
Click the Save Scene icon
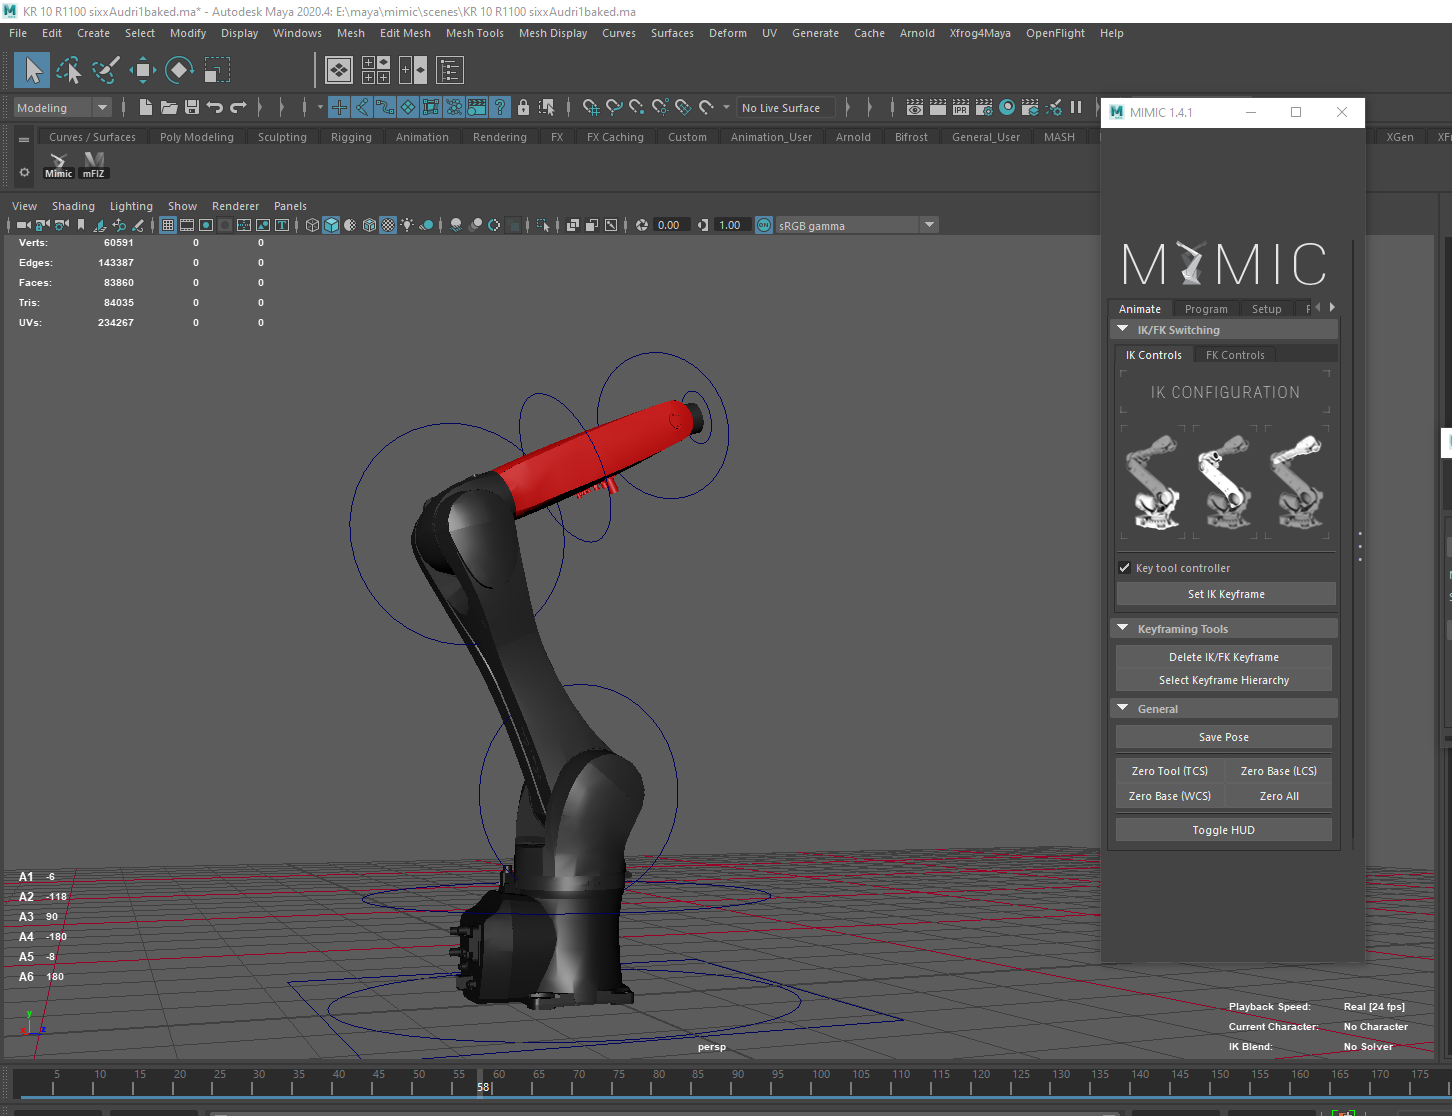tap(191, 107)
